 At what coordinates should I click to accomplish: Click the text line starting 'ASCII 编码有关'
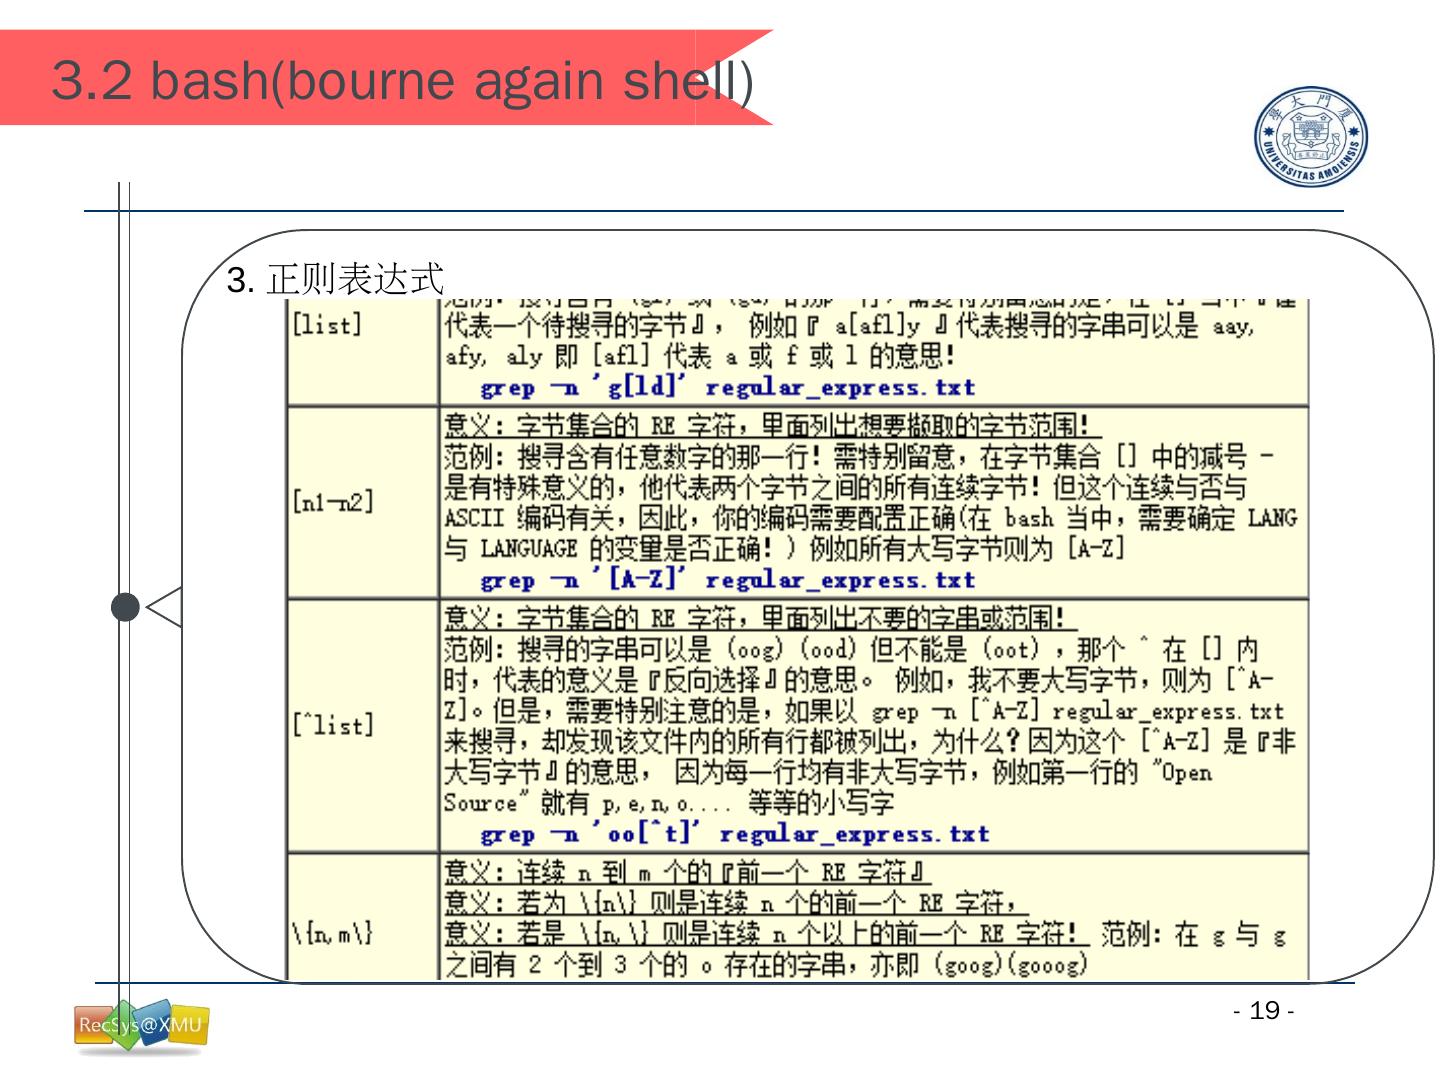(870, 518)
